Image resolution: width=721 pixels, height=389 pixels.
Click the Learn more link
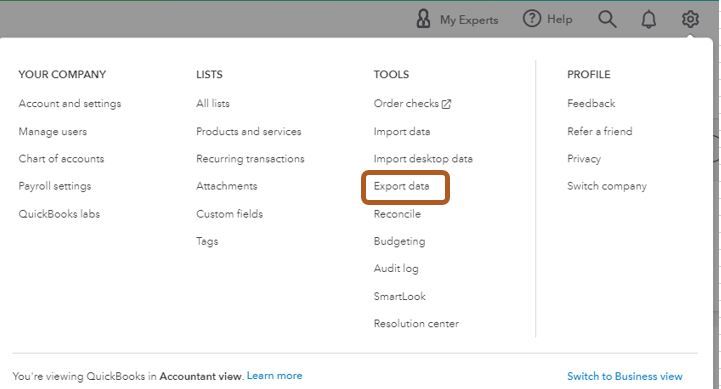click(x=275, y=376)
